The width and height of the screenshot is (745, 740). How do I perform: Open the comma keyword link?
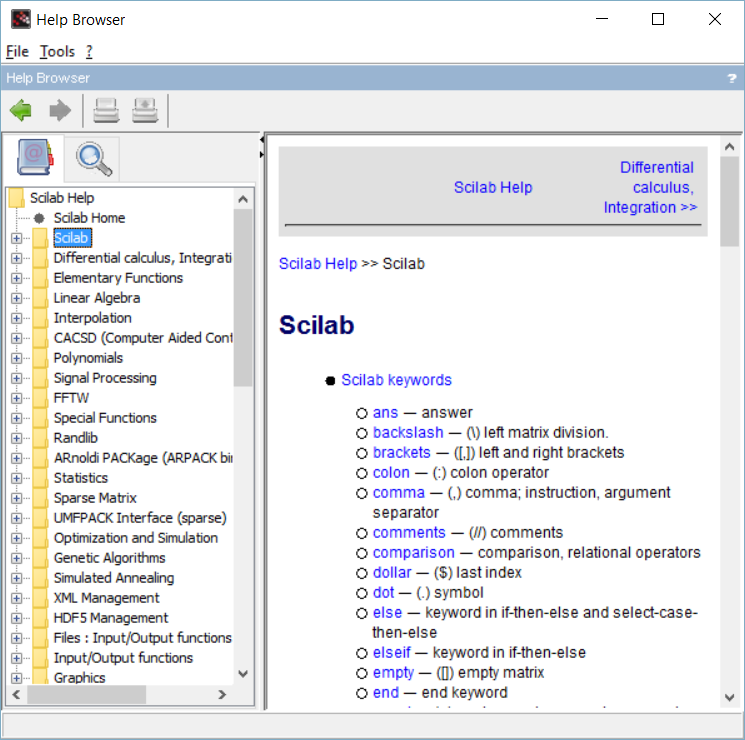[x=399, y=492]
